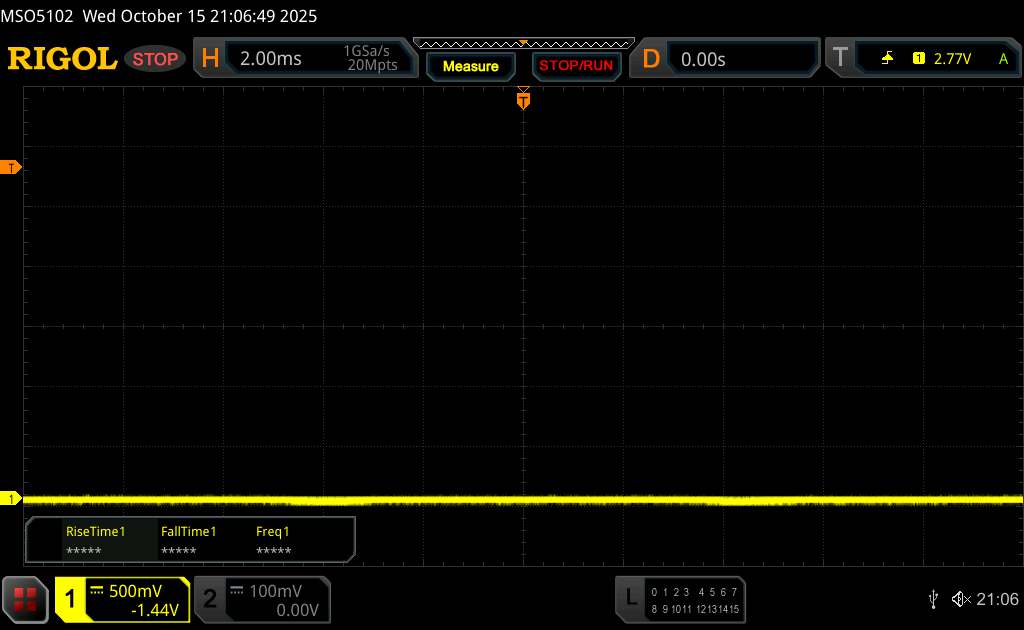Tap the orange H horizontal icon
1024x630 pixels.
pyautogui.click(x=210, y=59)
